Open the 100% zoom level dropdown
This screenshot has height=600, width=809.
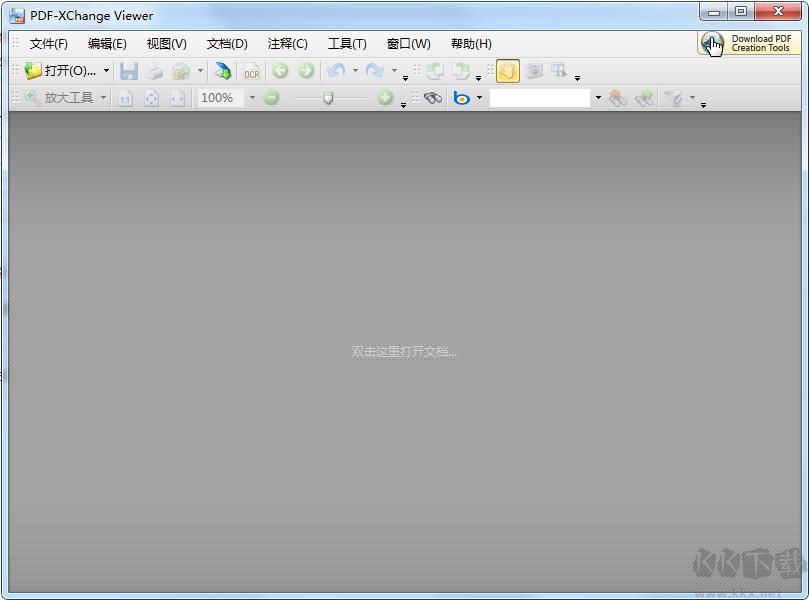(x=252, y=98)
